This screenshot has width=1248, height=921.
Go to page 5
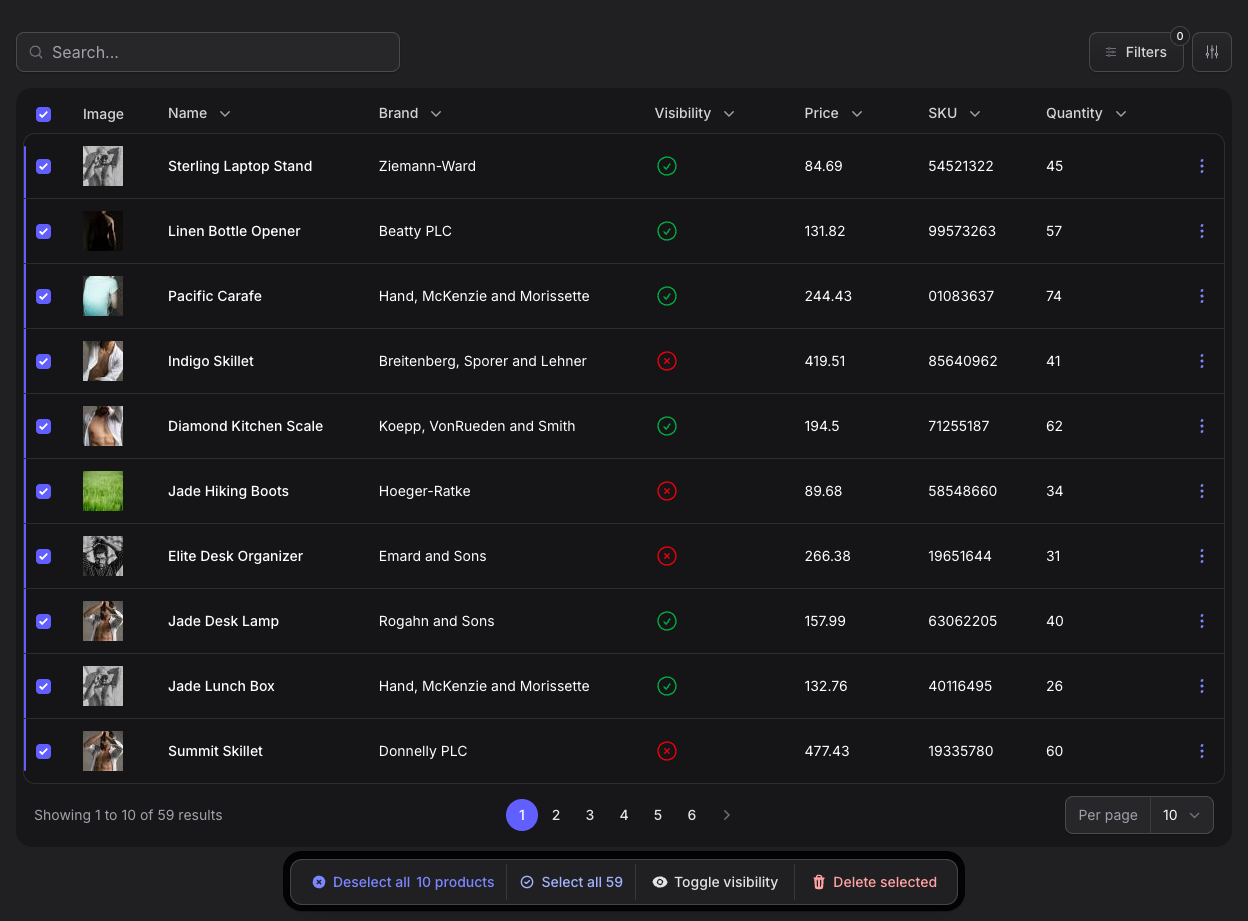[x=658, y=815]
